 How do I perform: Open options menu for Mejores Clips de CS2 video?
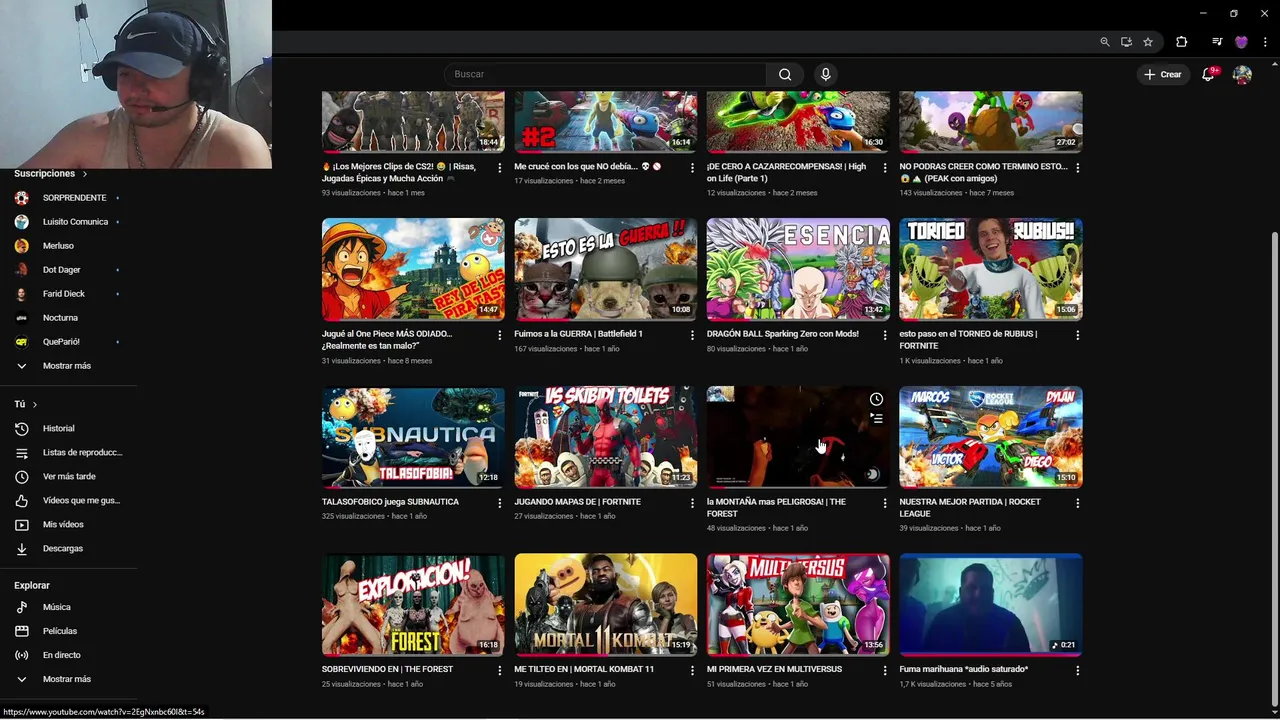click(499, 168)
